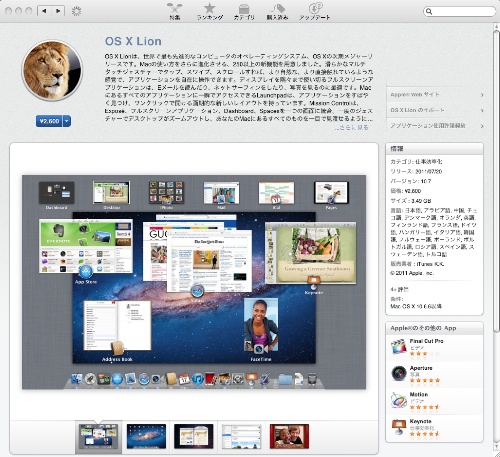Open the Keynote title link in sidebar
This screenshot has height=457, width=500.
coord(420,421)
